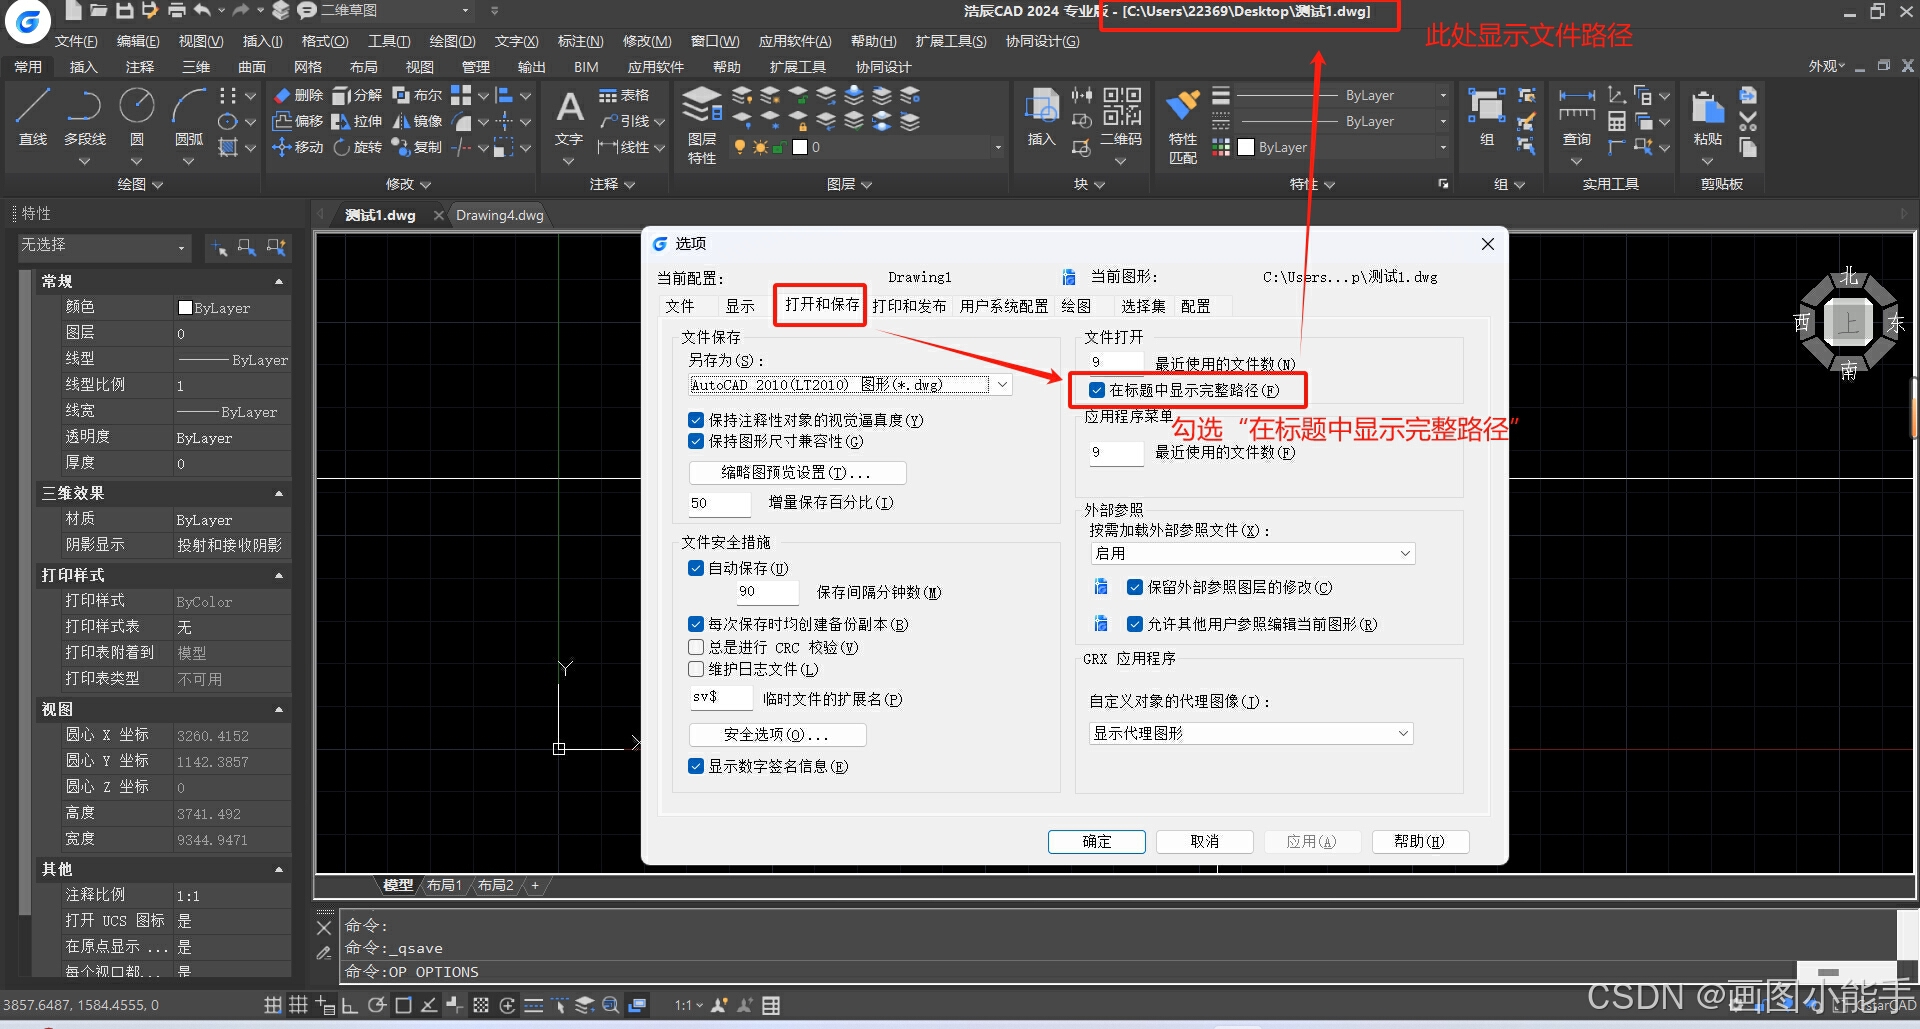
Task: Edit the 增量保存百分比 field
Action: point(719,503)
